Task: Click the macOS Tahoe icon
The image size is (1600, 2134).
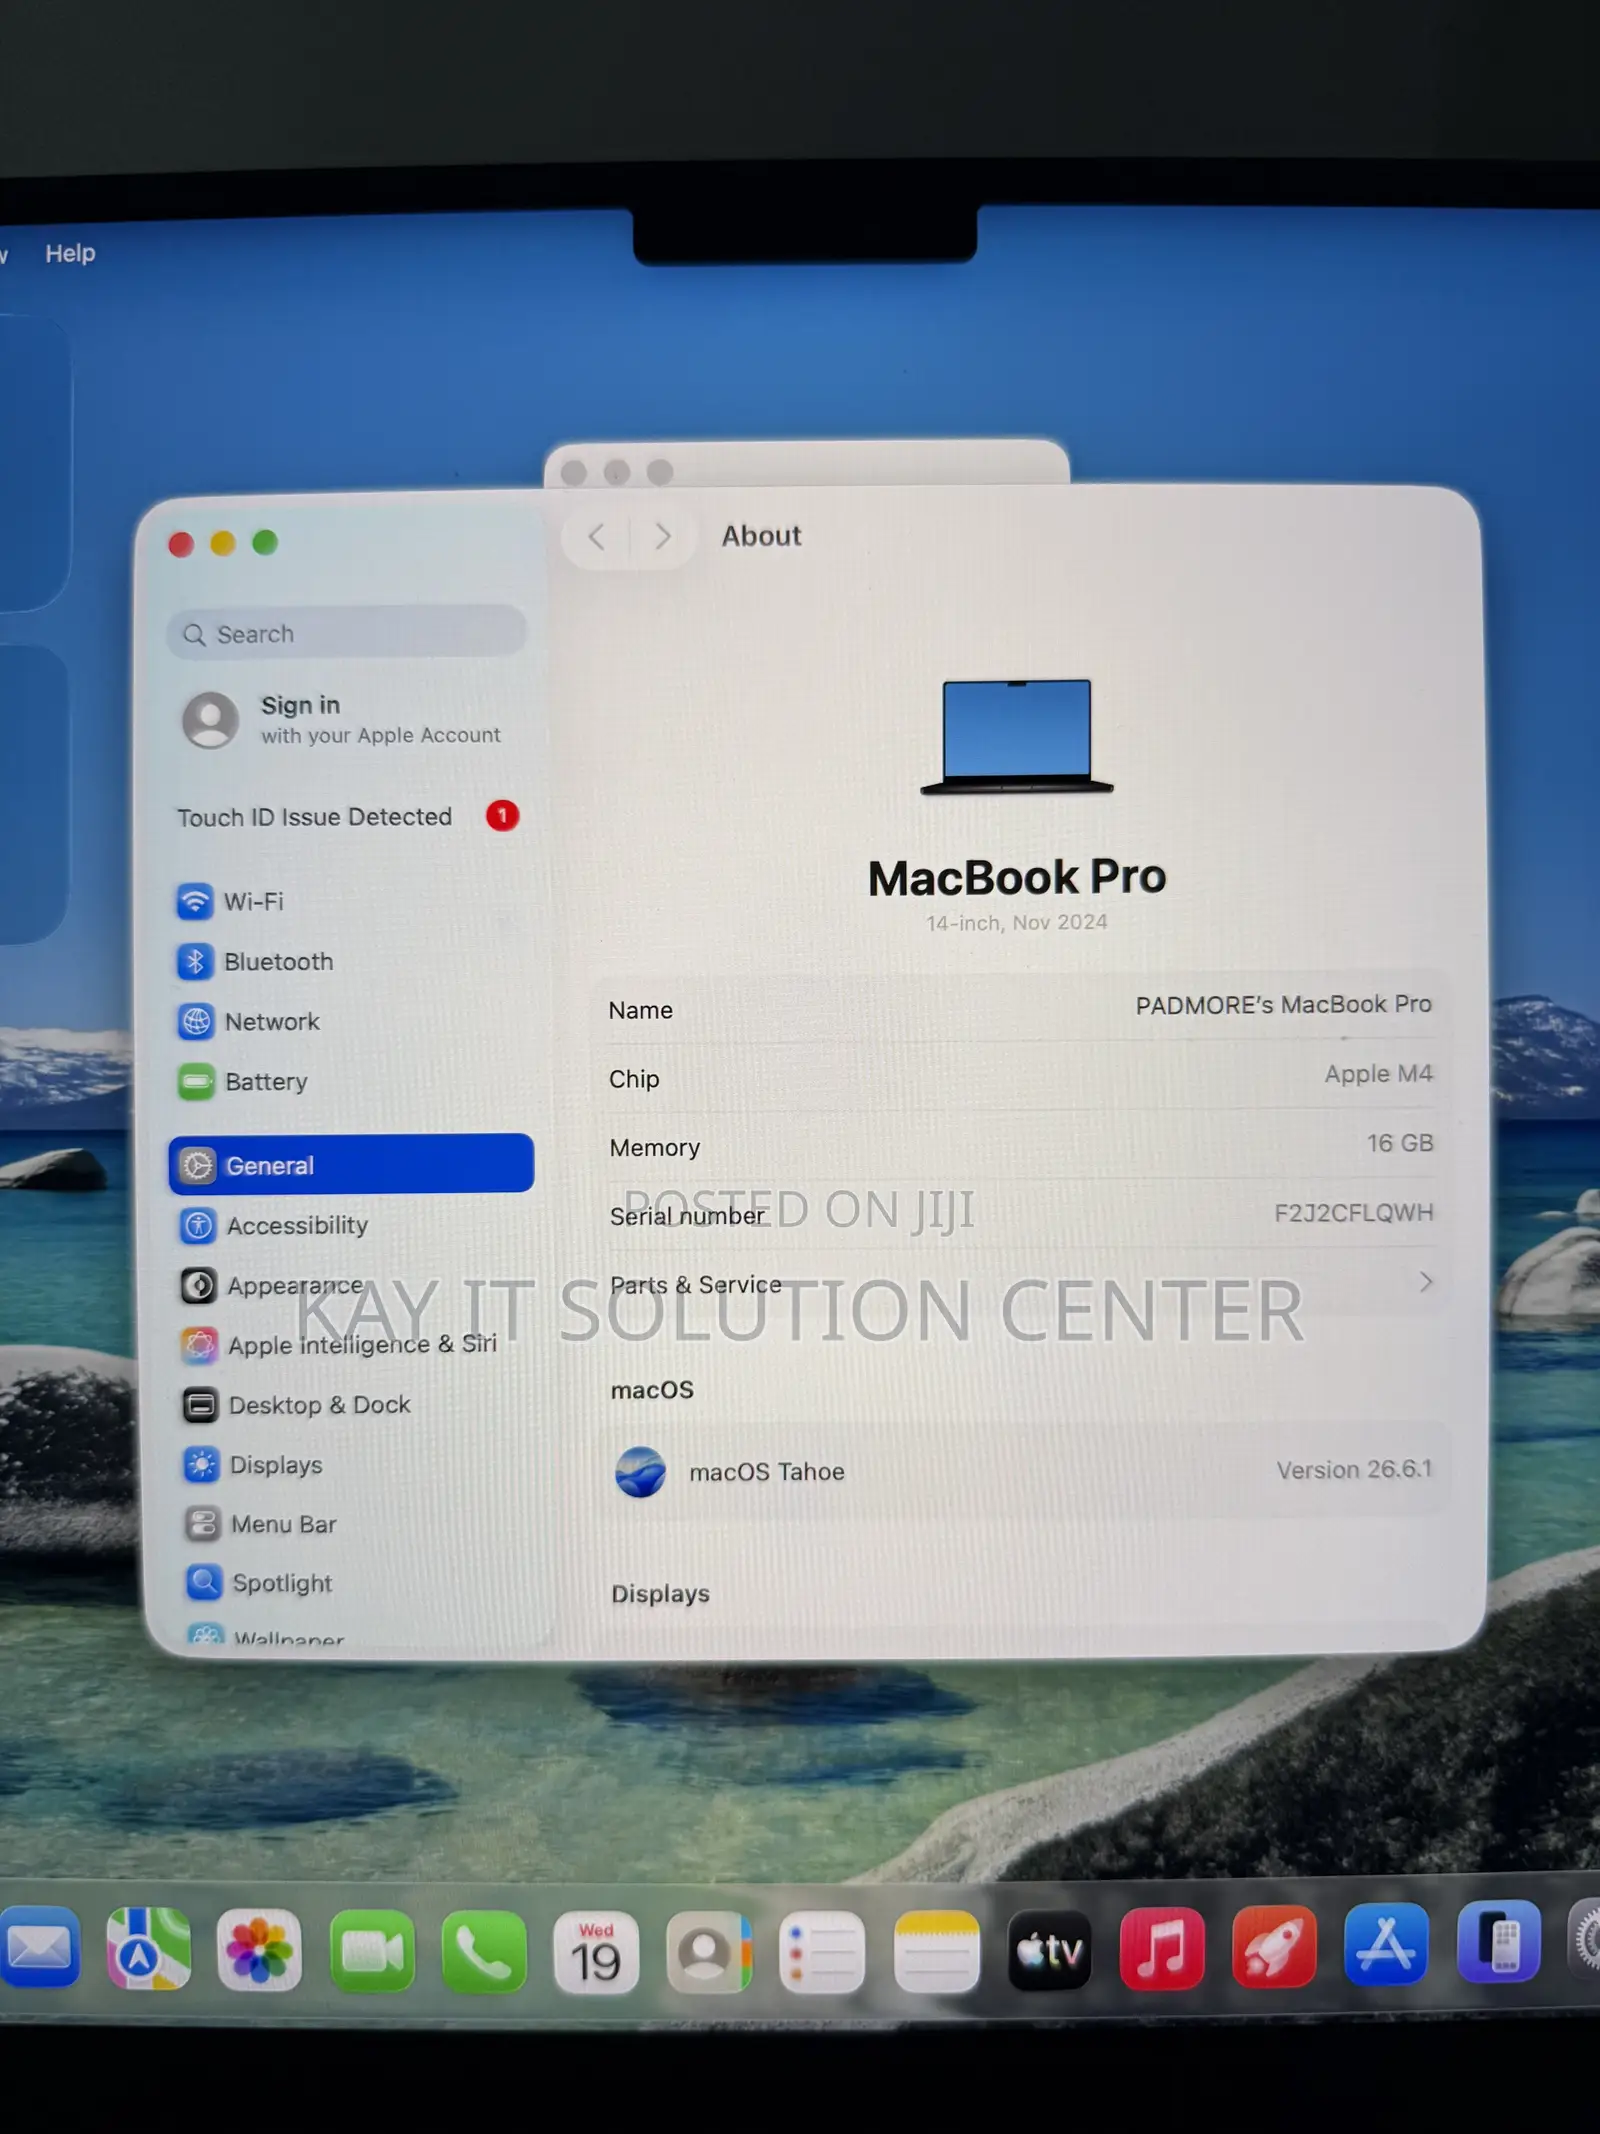Action: pyautogui.click(x=641, y=1472)
